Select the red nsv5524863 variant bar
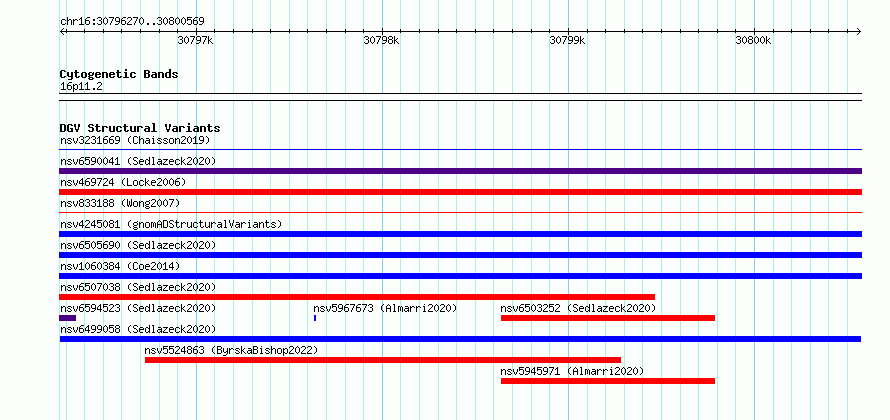Viewport: 890px width, 420px height. coord(383,360)
